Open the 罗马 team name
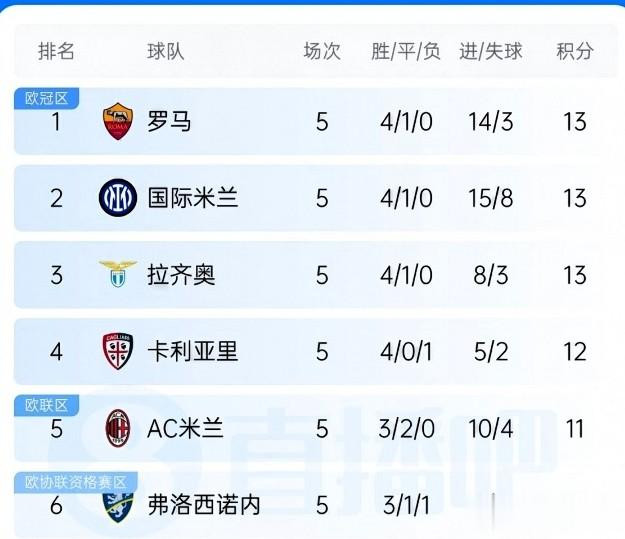 pyautogui.click(x=169, y=122)
